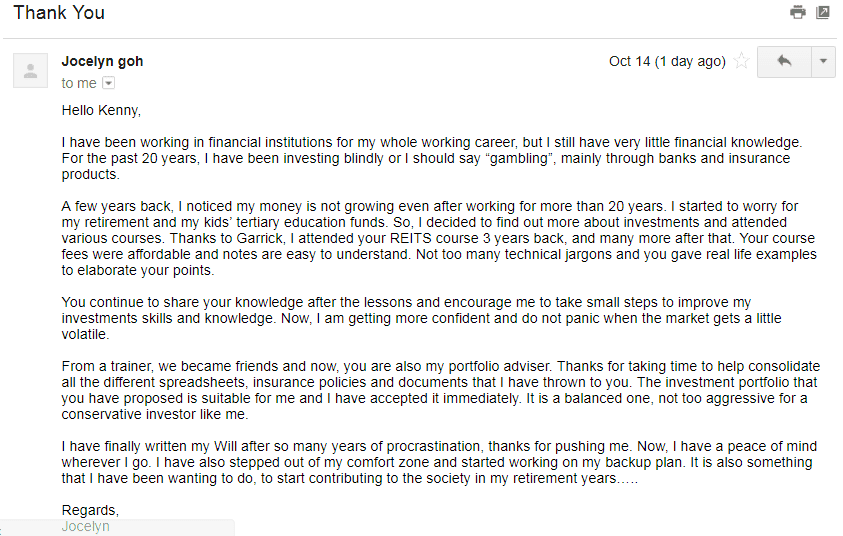Viewport: 843px width, 536px height.
Task: Click the "Regards," closing line
Action: tap(90, 510)
